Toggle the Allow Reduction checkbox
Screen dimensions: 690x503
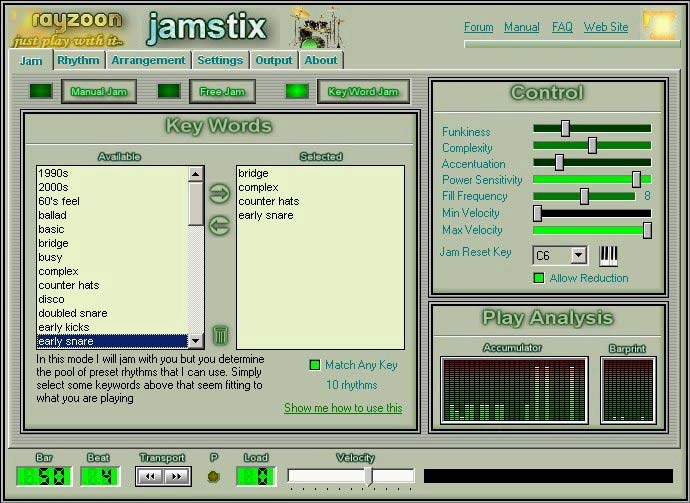pos(539,278)
